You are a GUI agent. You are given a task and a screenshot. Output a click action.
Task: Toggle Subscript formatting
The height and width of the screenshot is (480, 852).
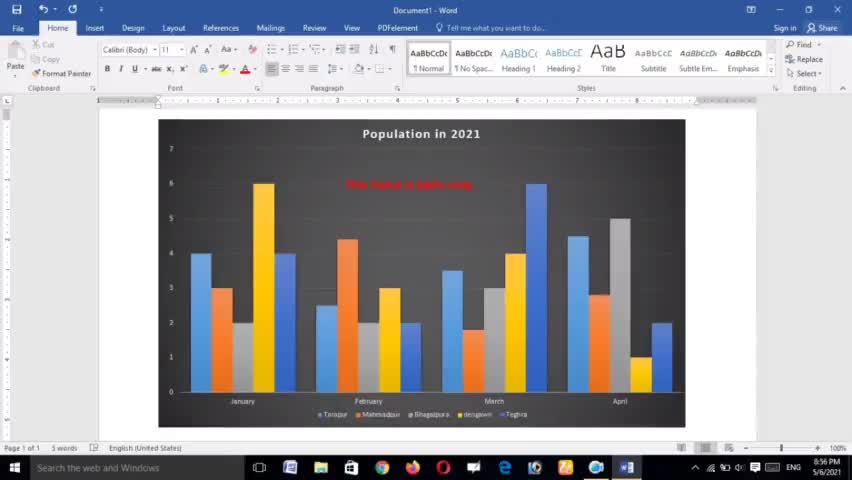[x=170, y=69]
